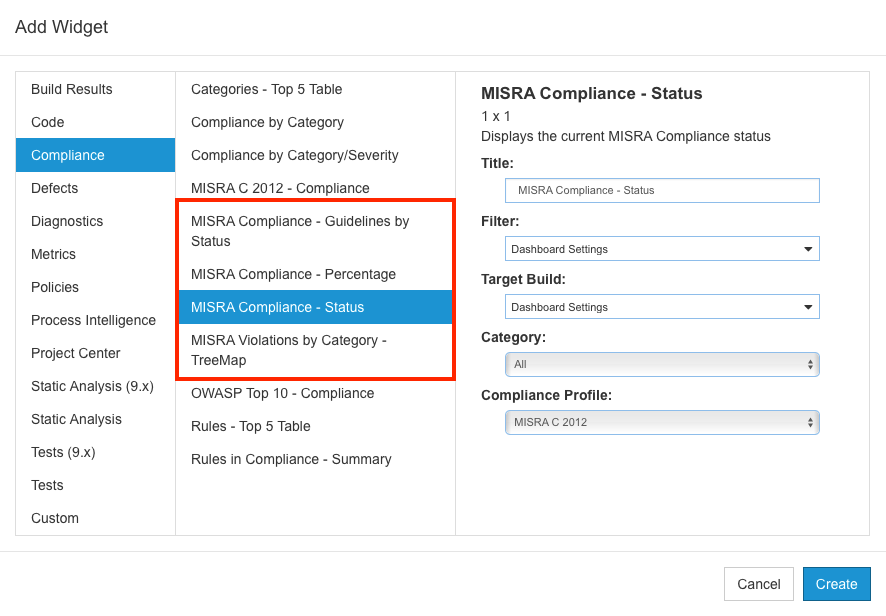Viewport: 886px width, 616px height.
Task: Pick Rules in Compliance - Summary widget
Action: (x=315, y=459)
